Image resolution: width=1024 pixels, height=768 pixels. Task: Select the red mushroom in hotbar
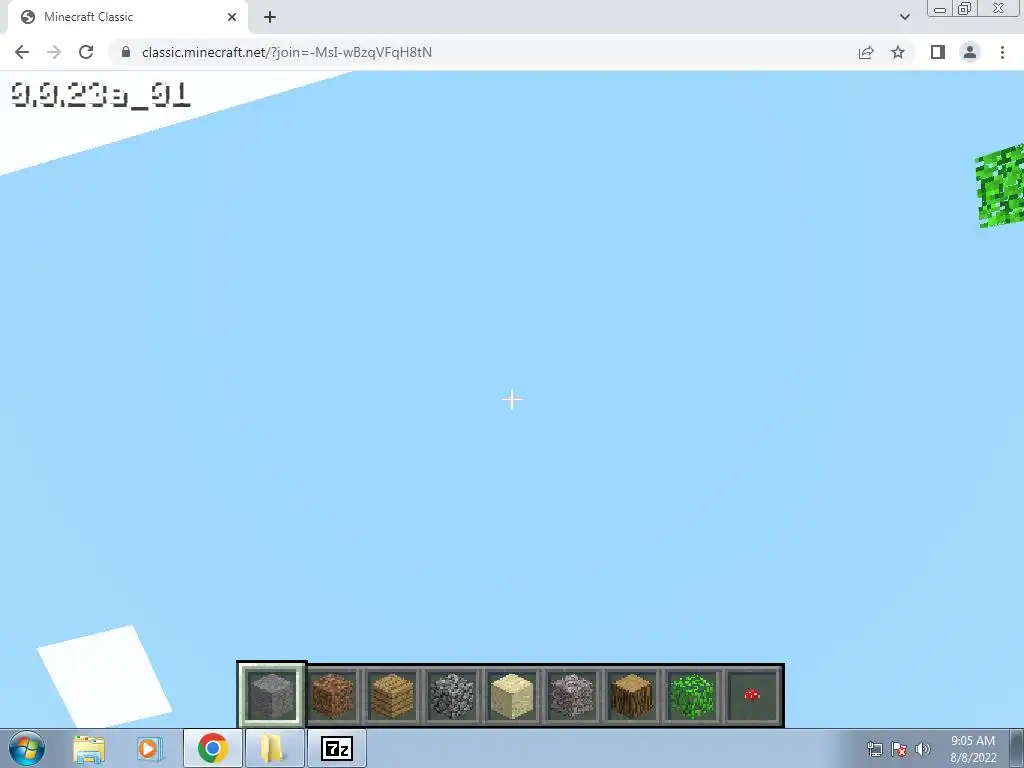[x=752, y=694]
